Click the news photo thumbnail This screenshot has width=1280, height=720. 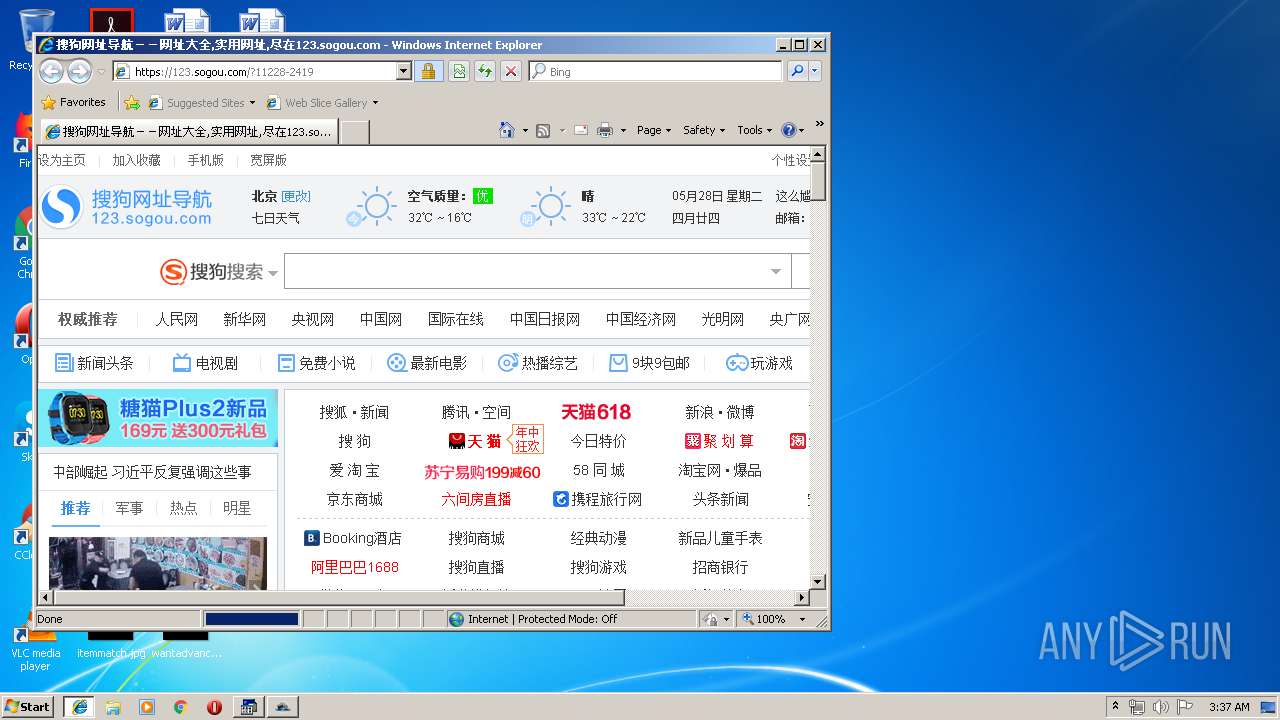[158, 563]
